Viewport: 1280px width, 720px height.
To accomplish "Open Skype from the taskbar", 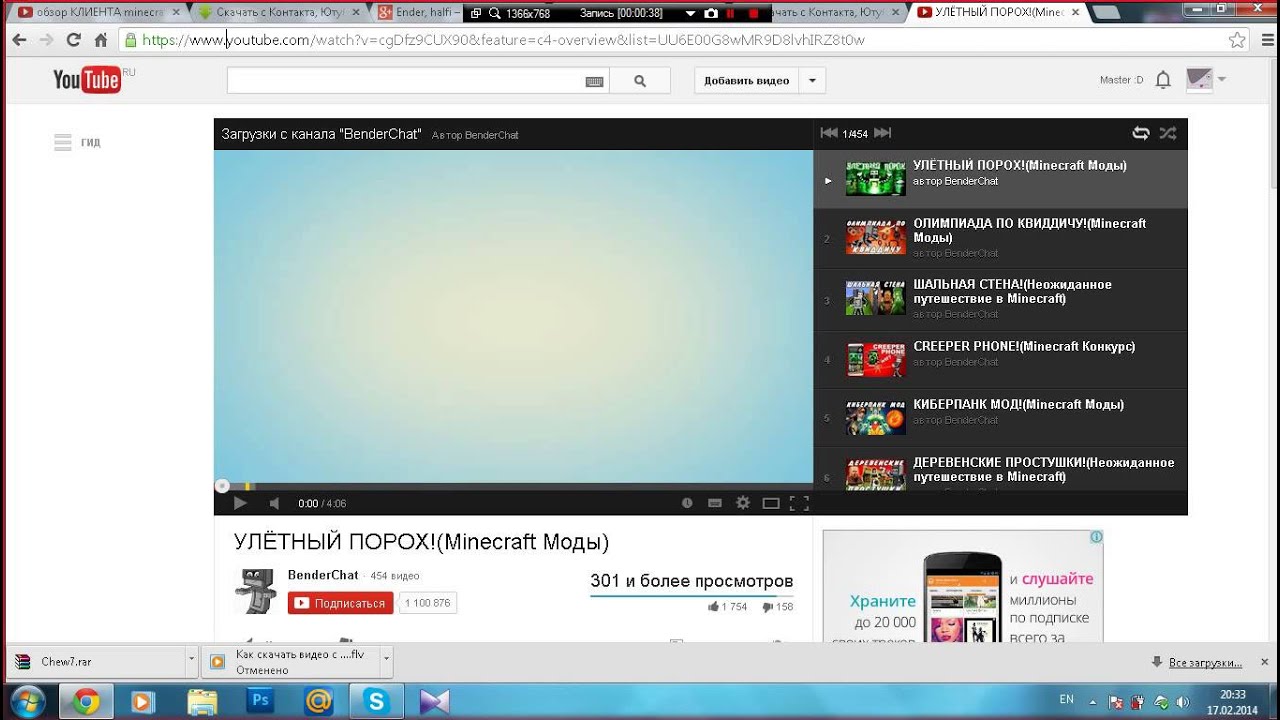I will pos(377,702).
